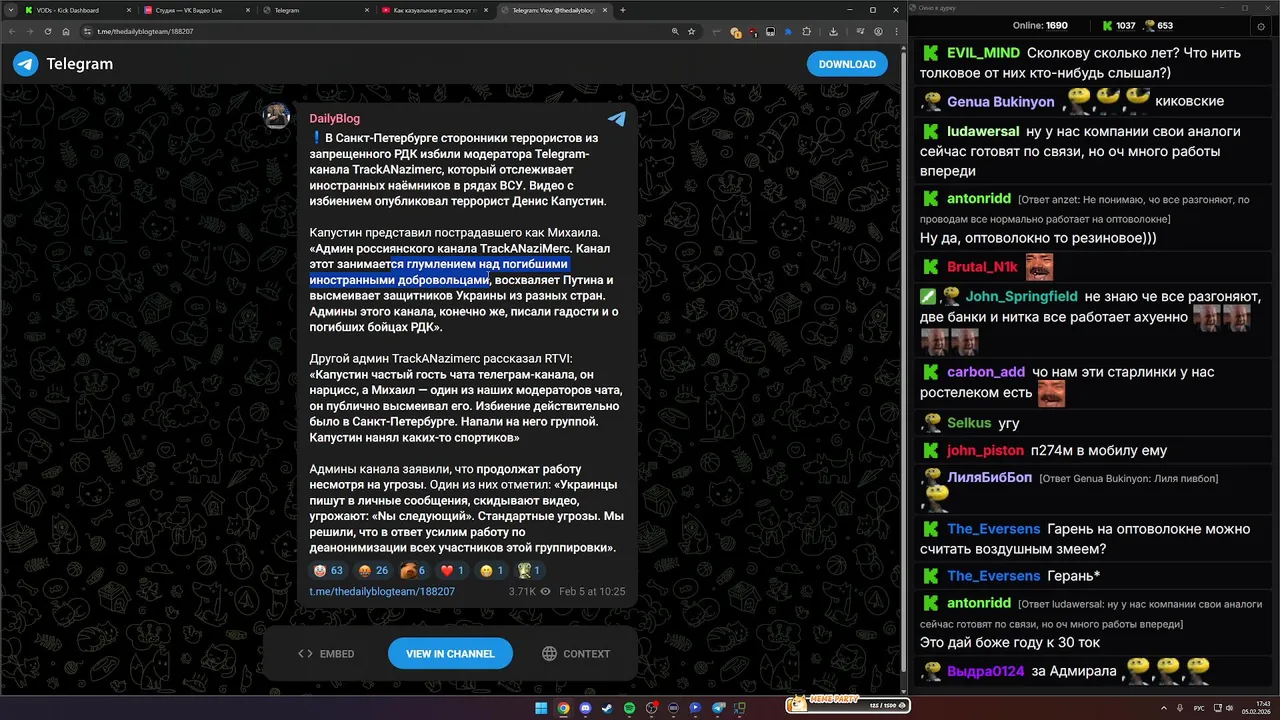Click the EMBED button
Screen dimensions: 1280x720
pyautogui.click(x=326, y=654)
